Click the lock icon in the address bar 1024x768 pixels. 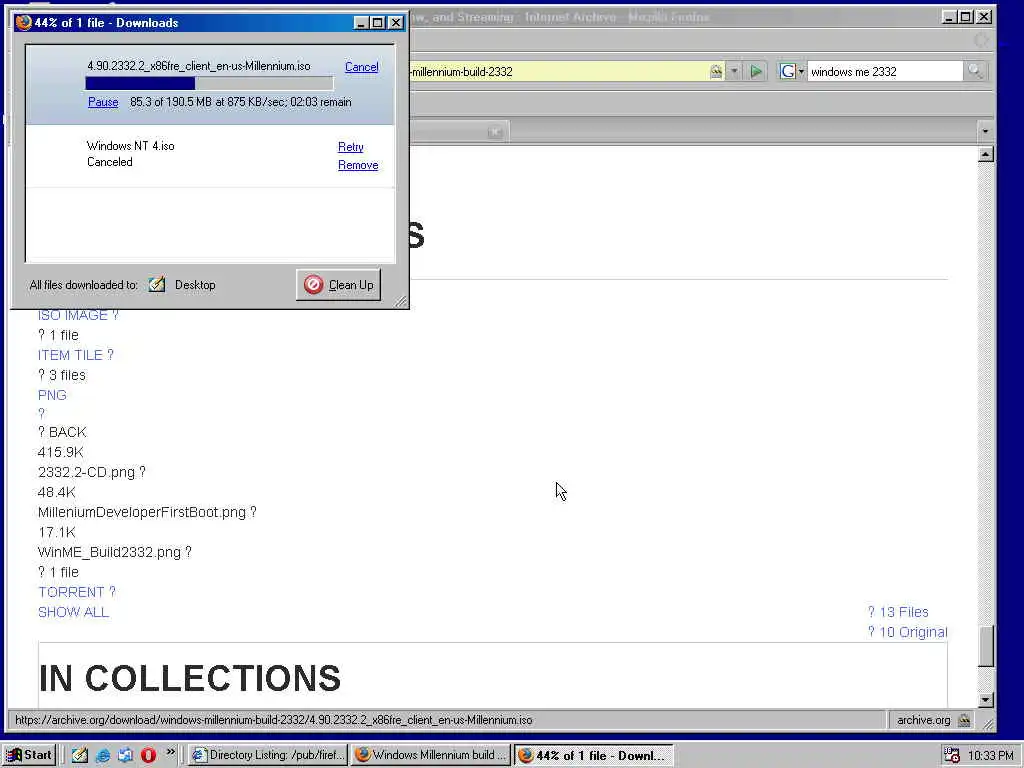tap(716, 71)
